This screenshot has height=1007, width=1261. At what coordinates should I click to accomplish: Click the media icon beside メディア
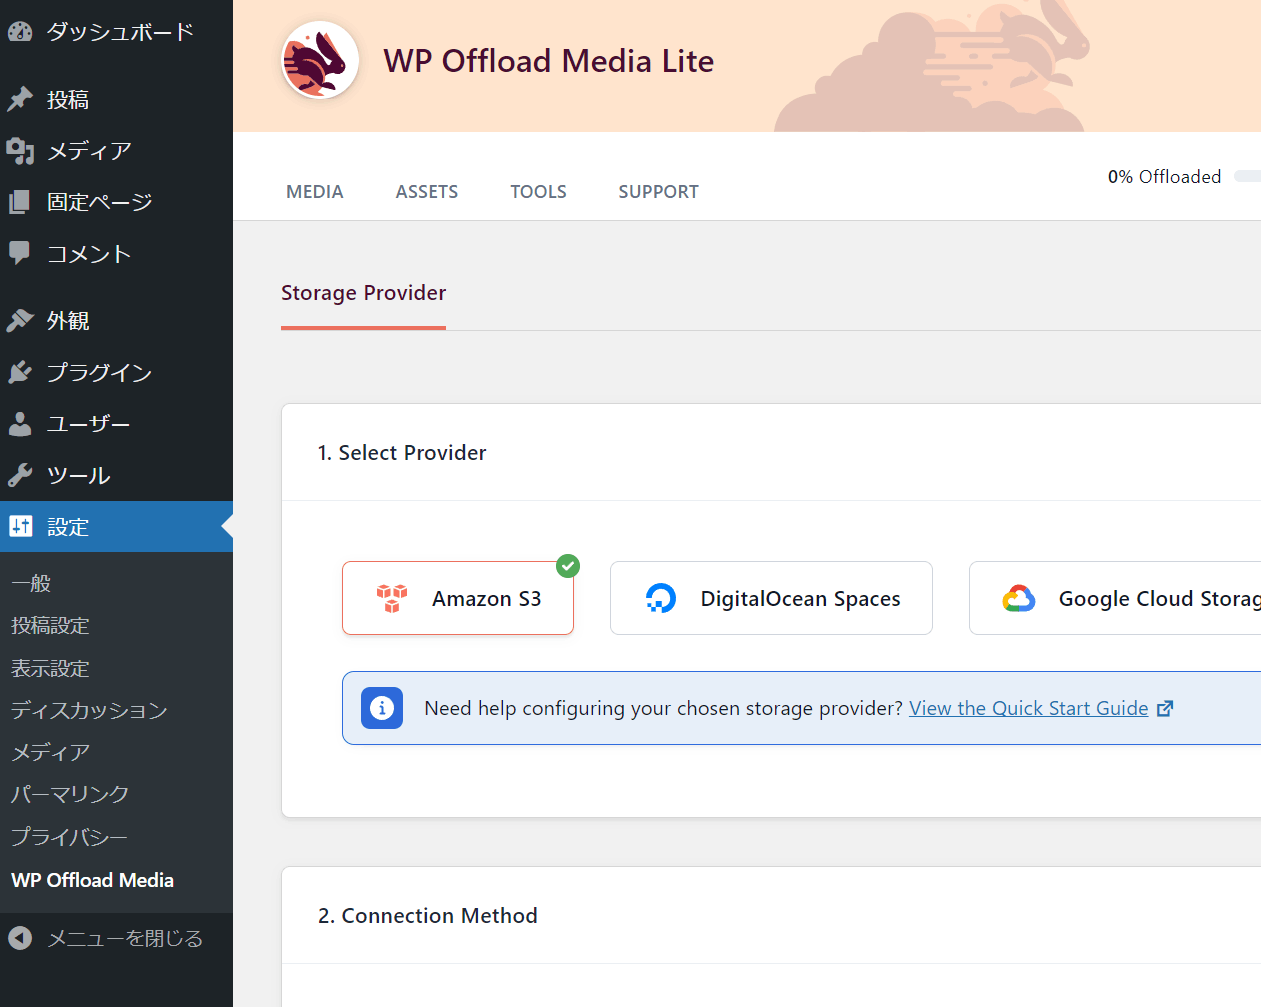pos(20,151)
